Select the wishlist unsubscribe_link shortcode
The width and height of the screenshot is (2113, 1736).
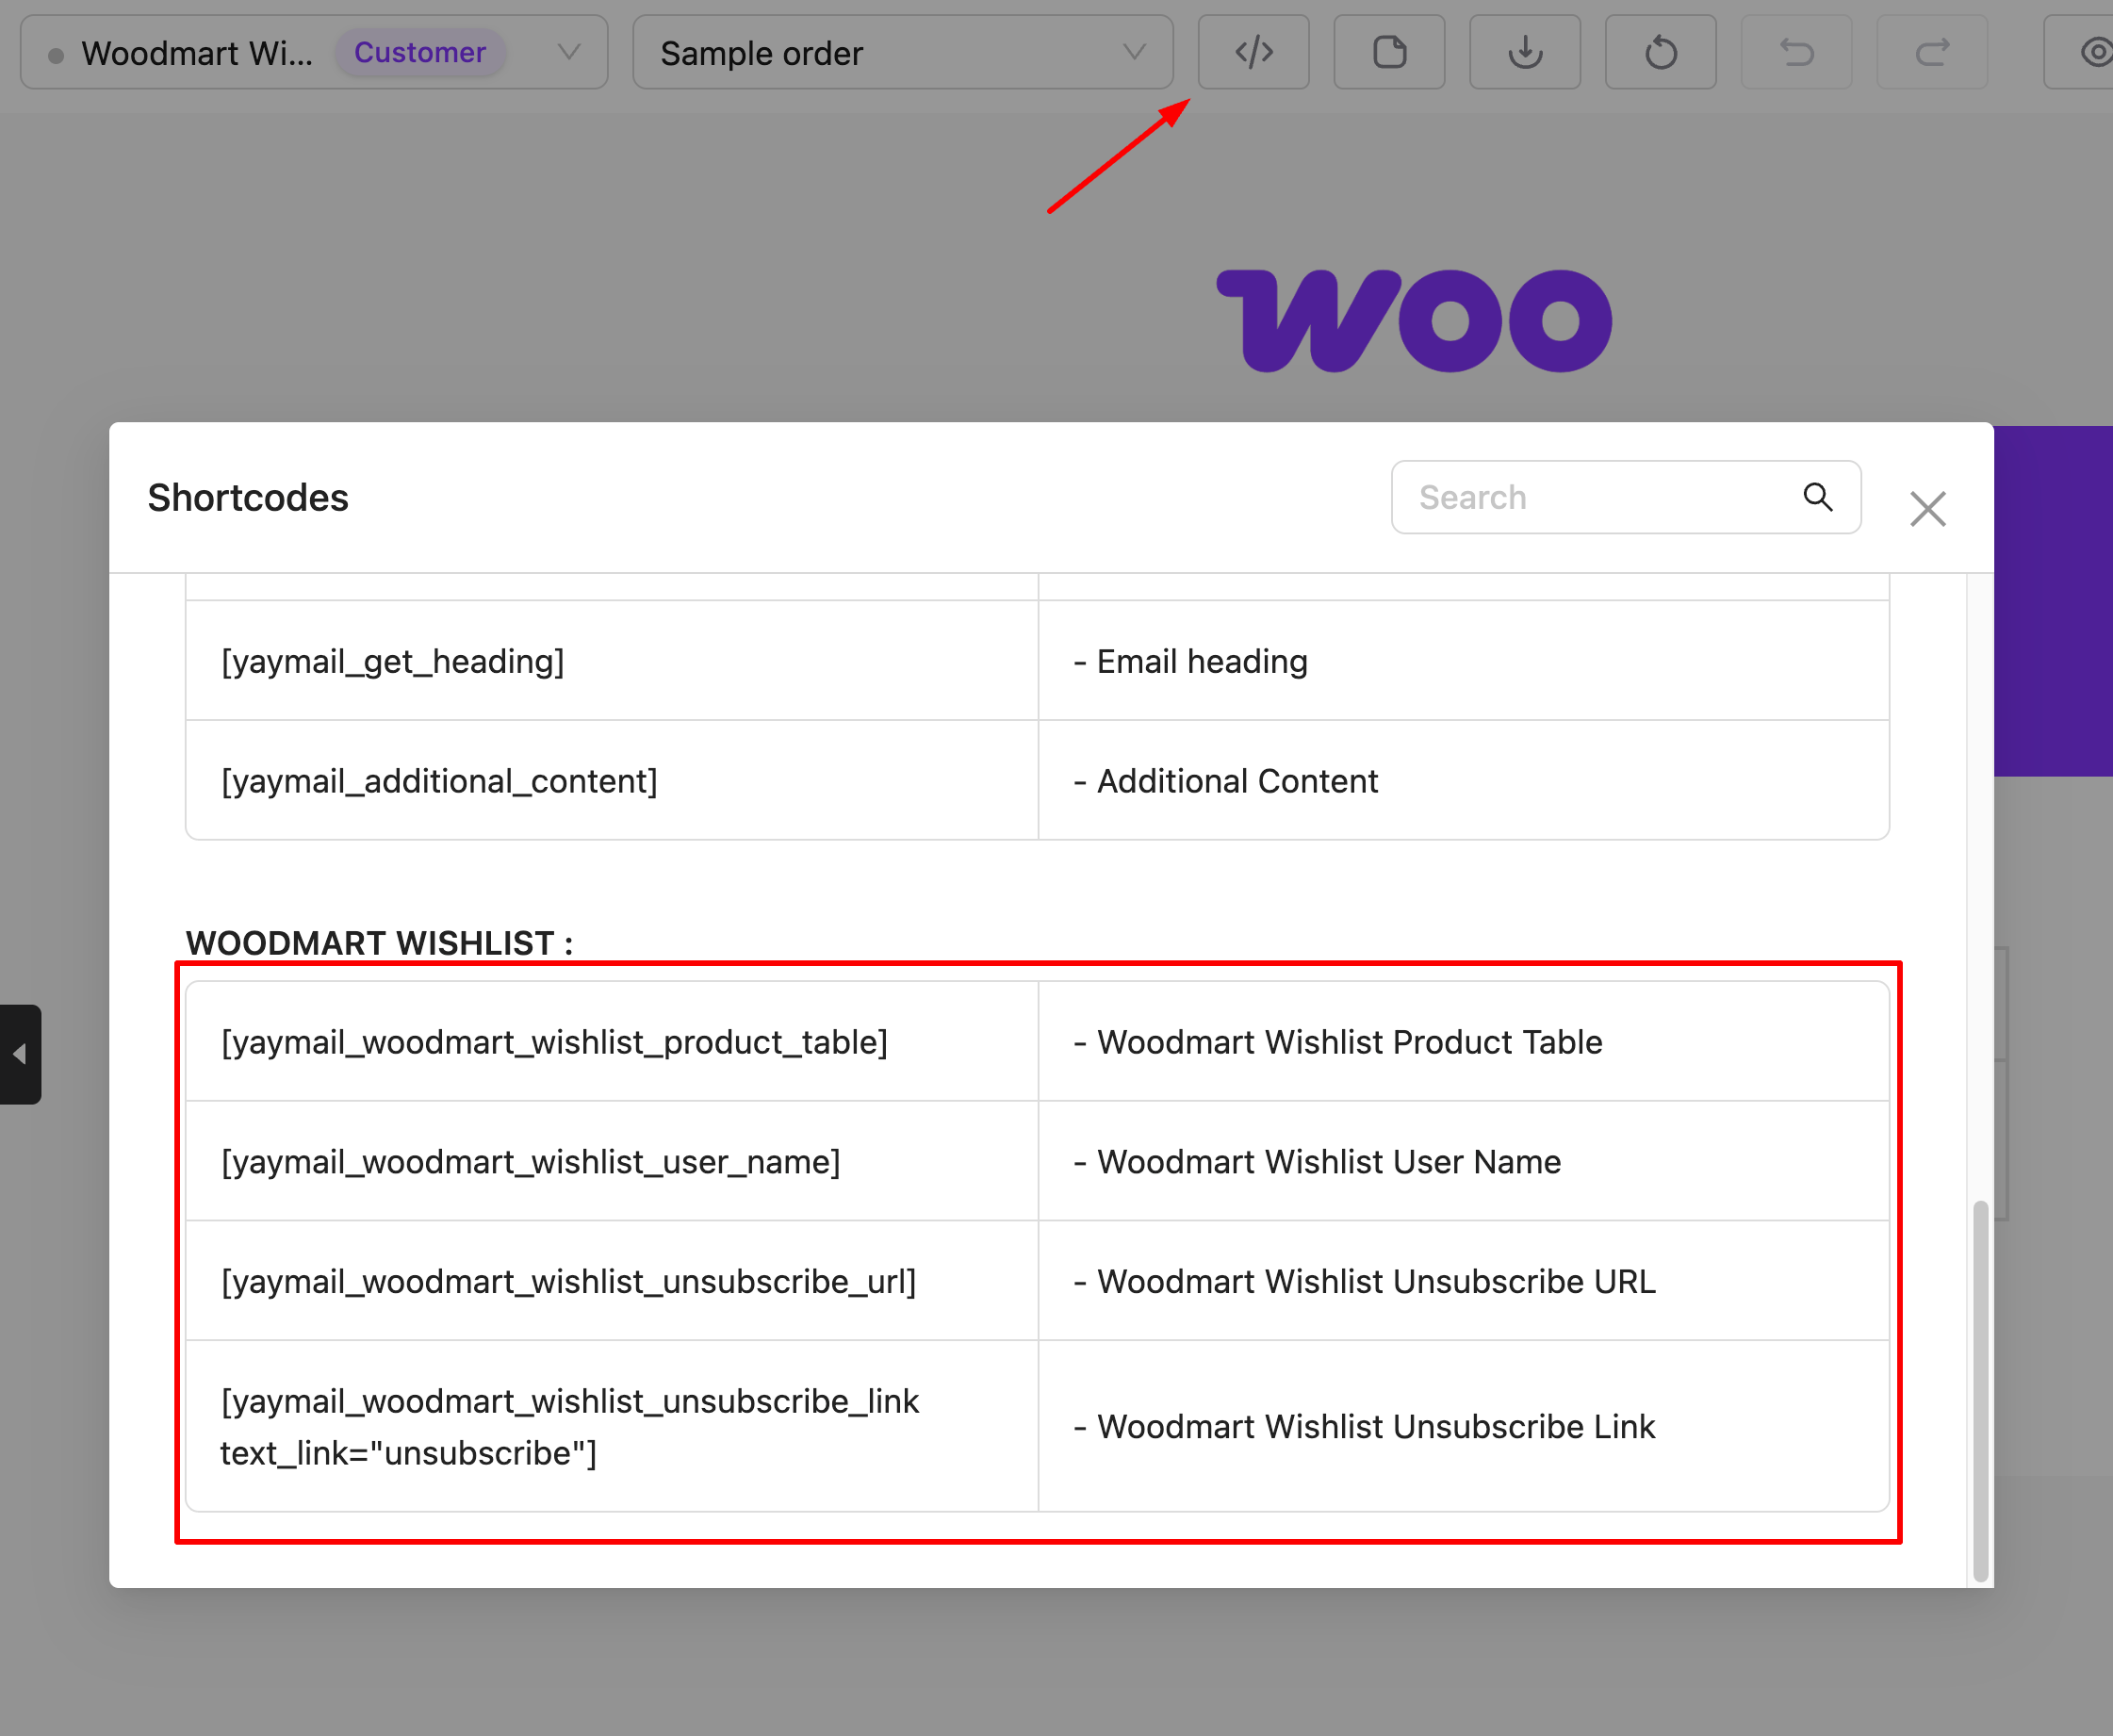[568, 1426]
